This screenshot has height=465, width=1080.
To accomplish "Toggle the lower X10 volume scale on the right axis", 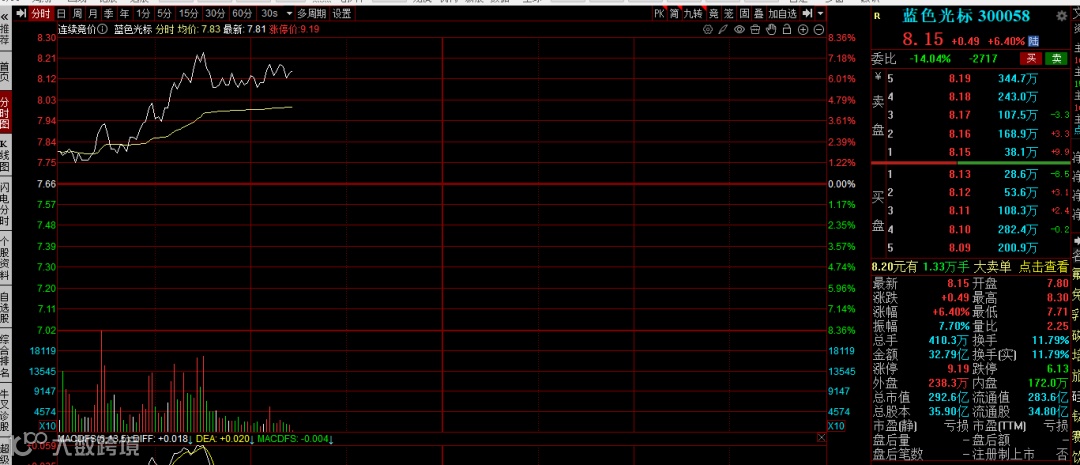I will pos(836,426).
